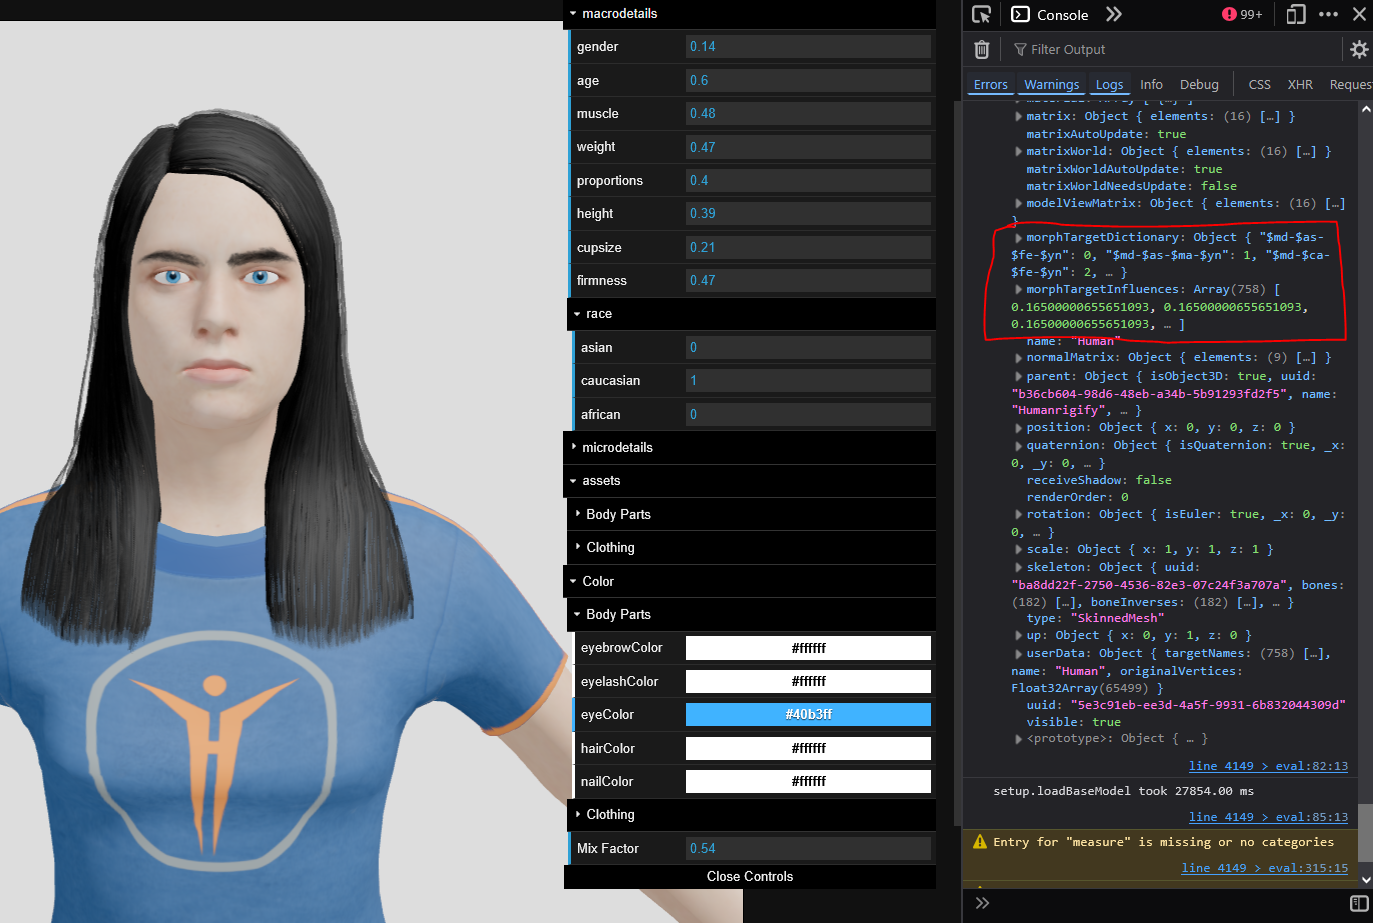The width and height of the screenshot is (1373, 923).
Task: Open the eyebrowColor swatch
Action: tap(808, 648)
